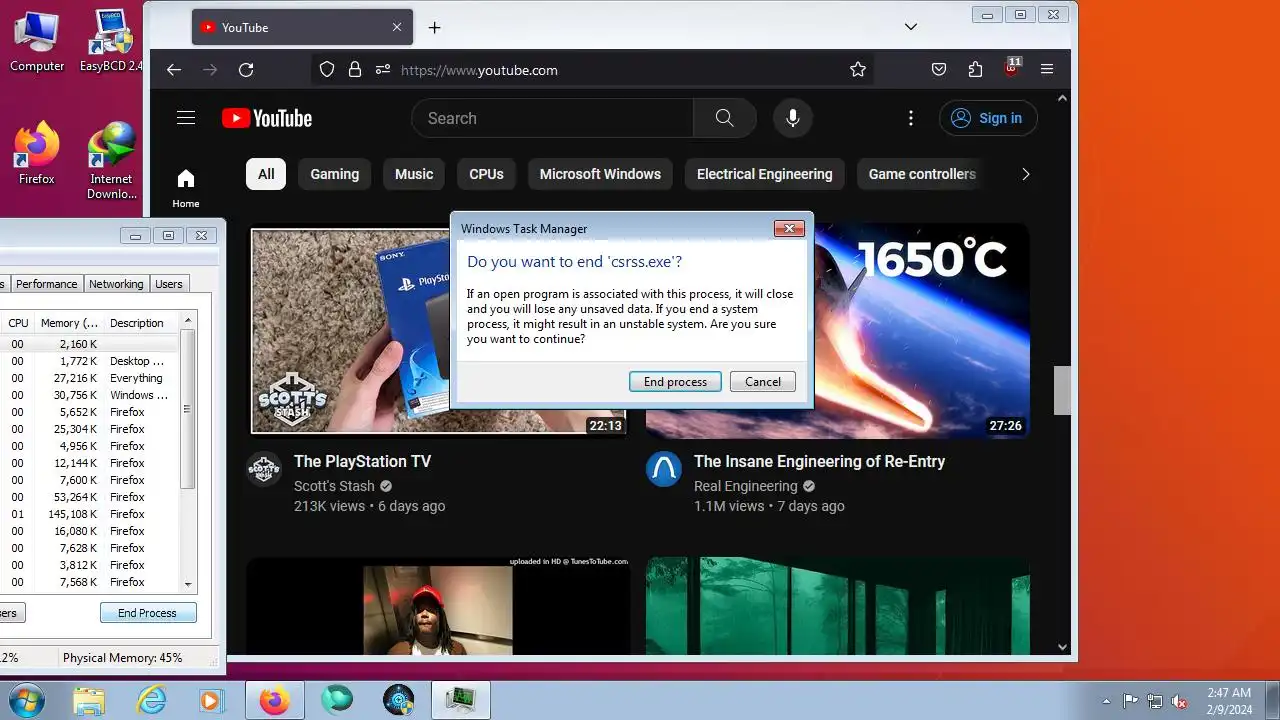Open Scott's Stash channel name
This screenshot has width=1280, height=720.
pyautogui.click(x=334, y=486)
